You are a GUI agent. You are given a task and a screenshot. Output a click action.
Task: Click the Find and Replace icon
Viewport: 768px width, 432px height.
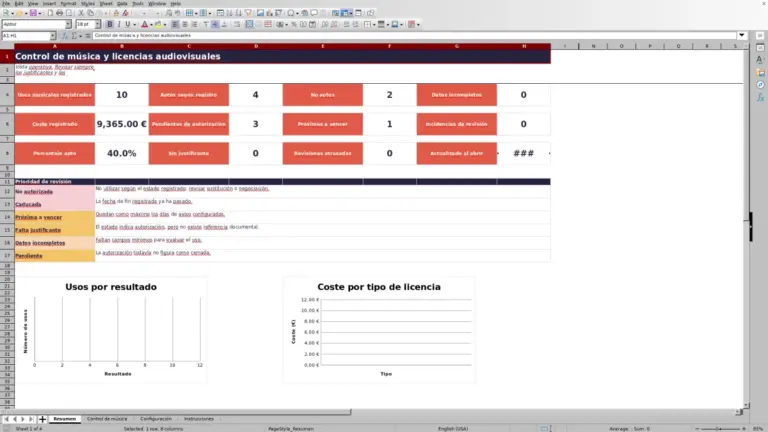[168, 13]
